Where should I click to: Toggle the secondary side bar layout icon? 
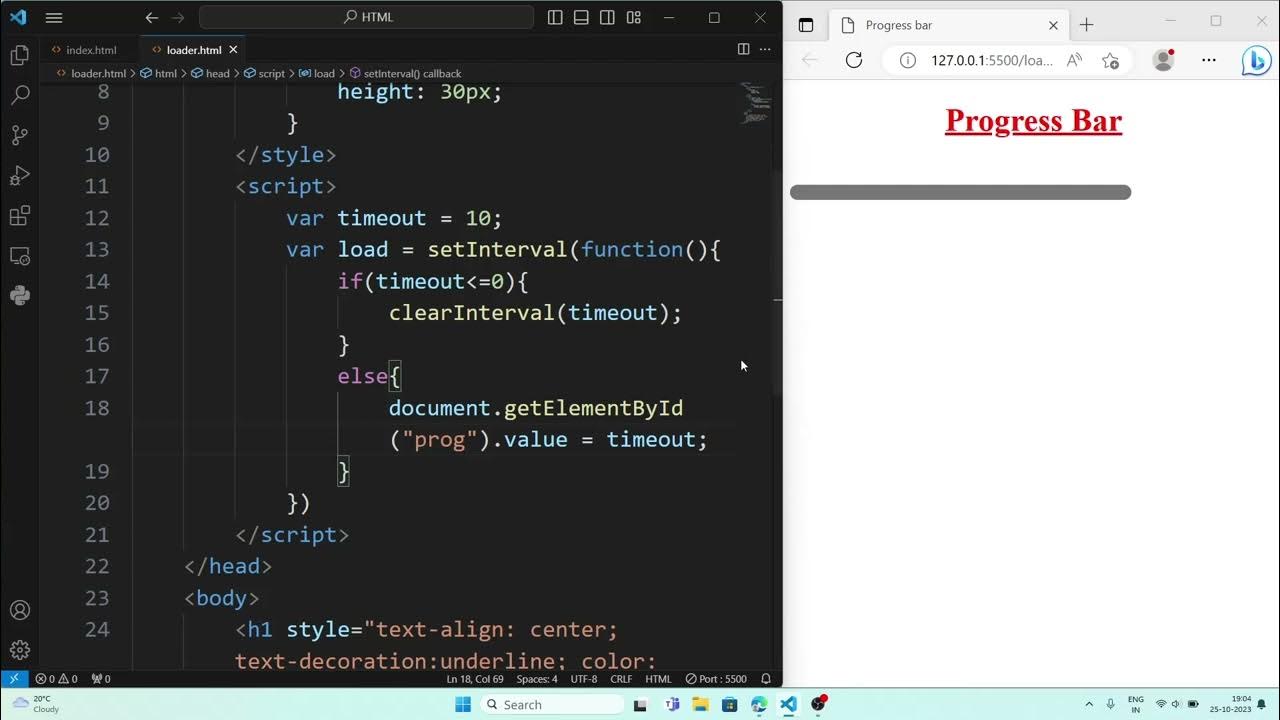click(607, 17)
